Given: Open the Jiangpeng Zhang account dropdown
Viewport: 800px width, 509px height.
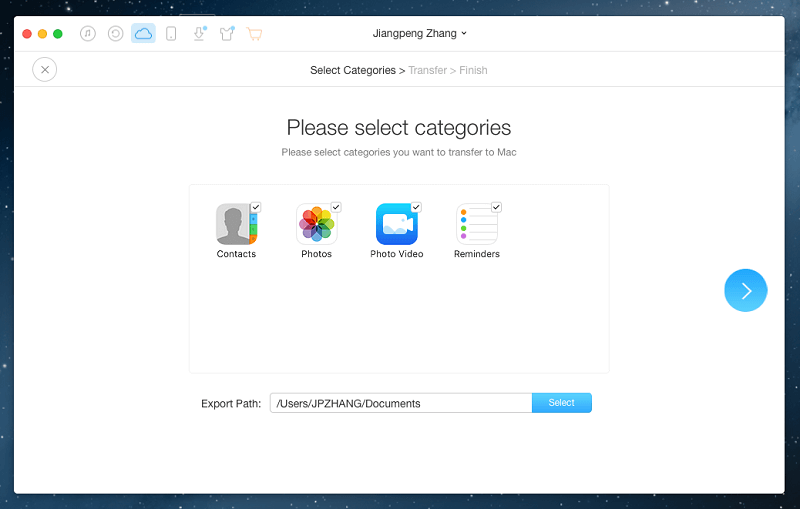Looking at the screenshot, I should click(x=419, y=34).
